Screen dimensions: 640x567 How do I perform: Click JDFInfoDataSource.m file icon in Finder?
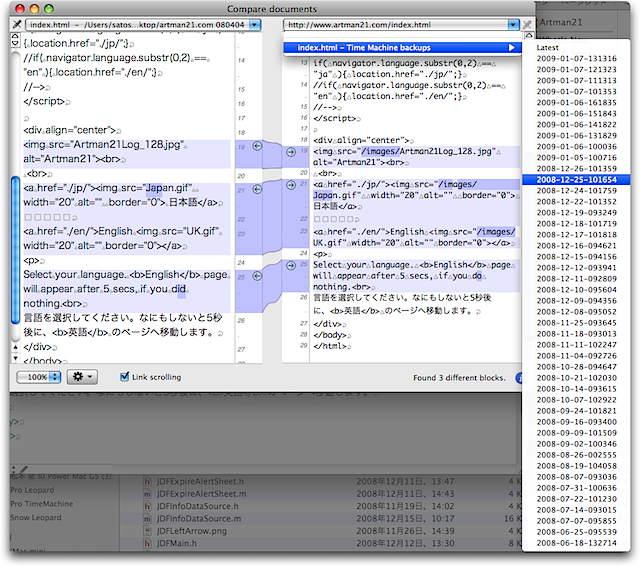147,518
